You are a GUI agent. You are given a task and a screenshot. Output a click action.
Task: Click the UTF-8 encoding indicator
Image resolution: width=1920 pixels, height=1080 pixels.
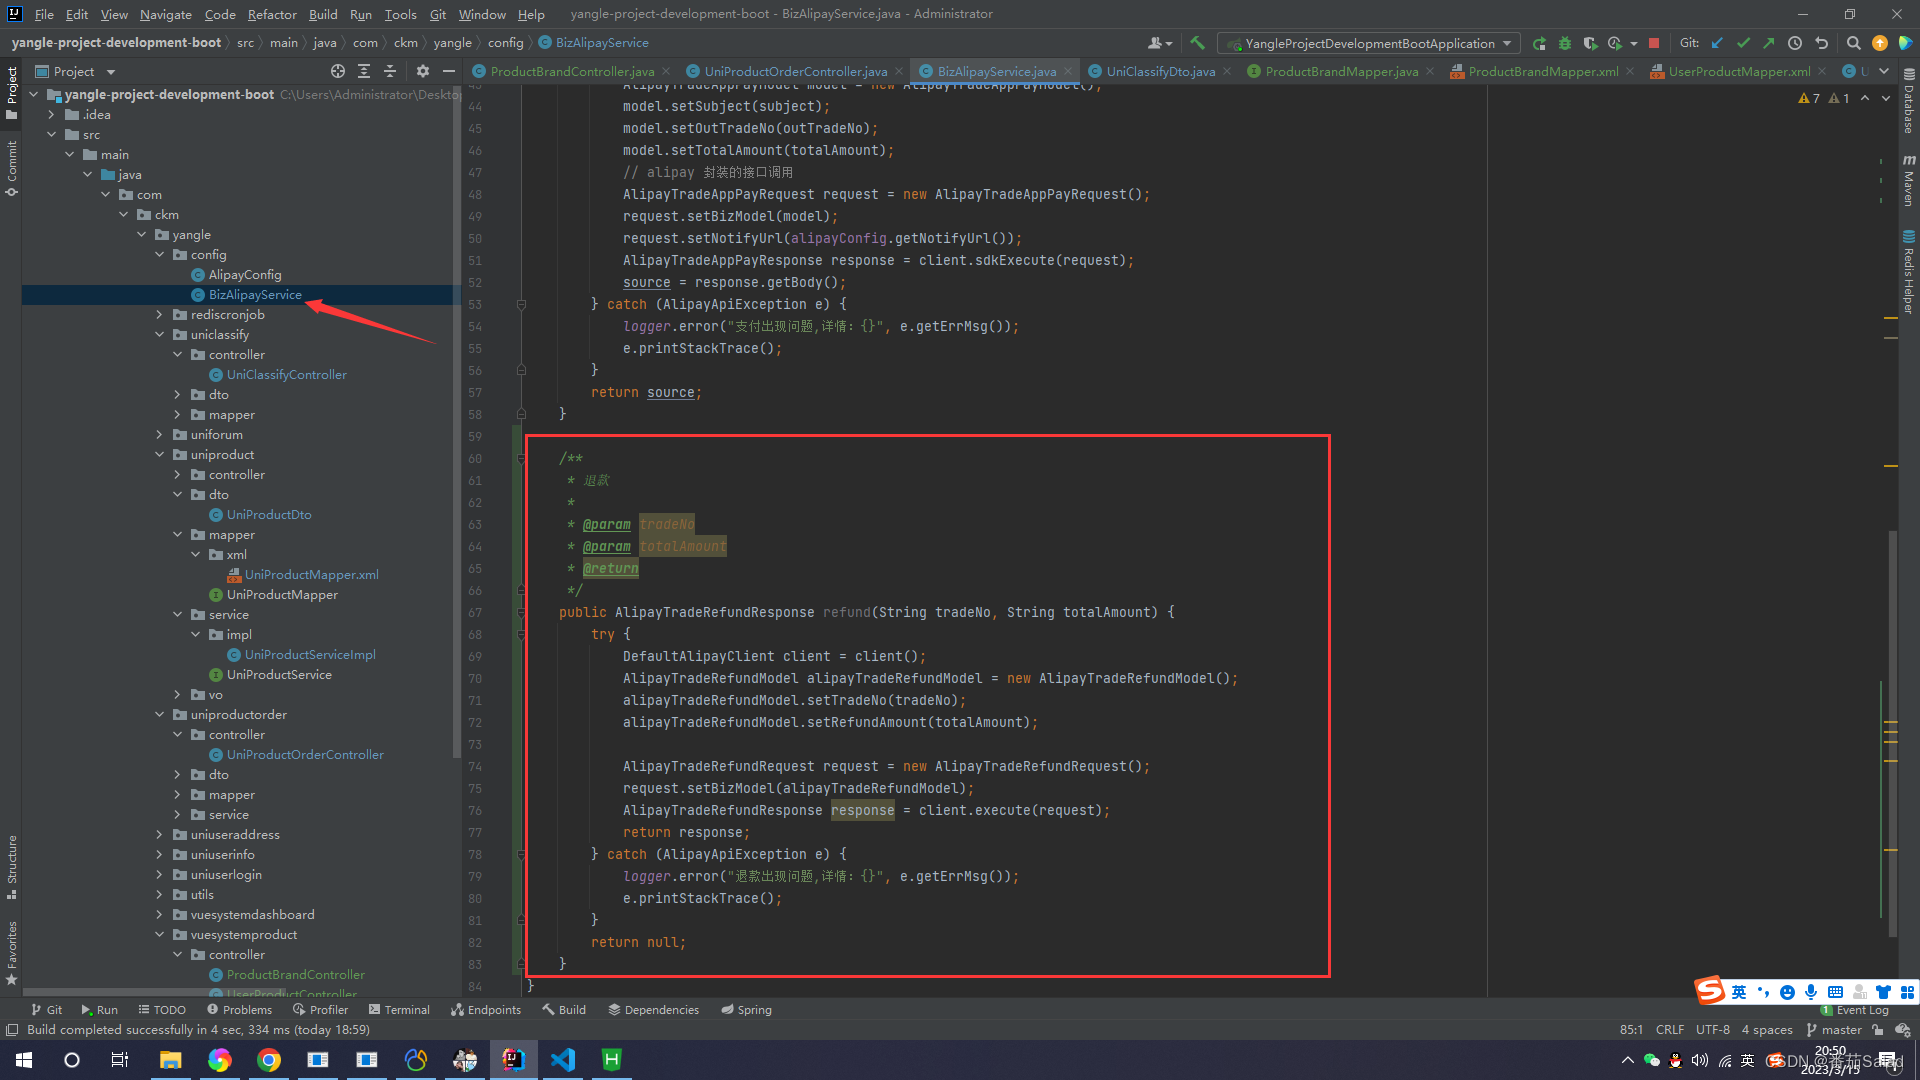point(1712,1029)
